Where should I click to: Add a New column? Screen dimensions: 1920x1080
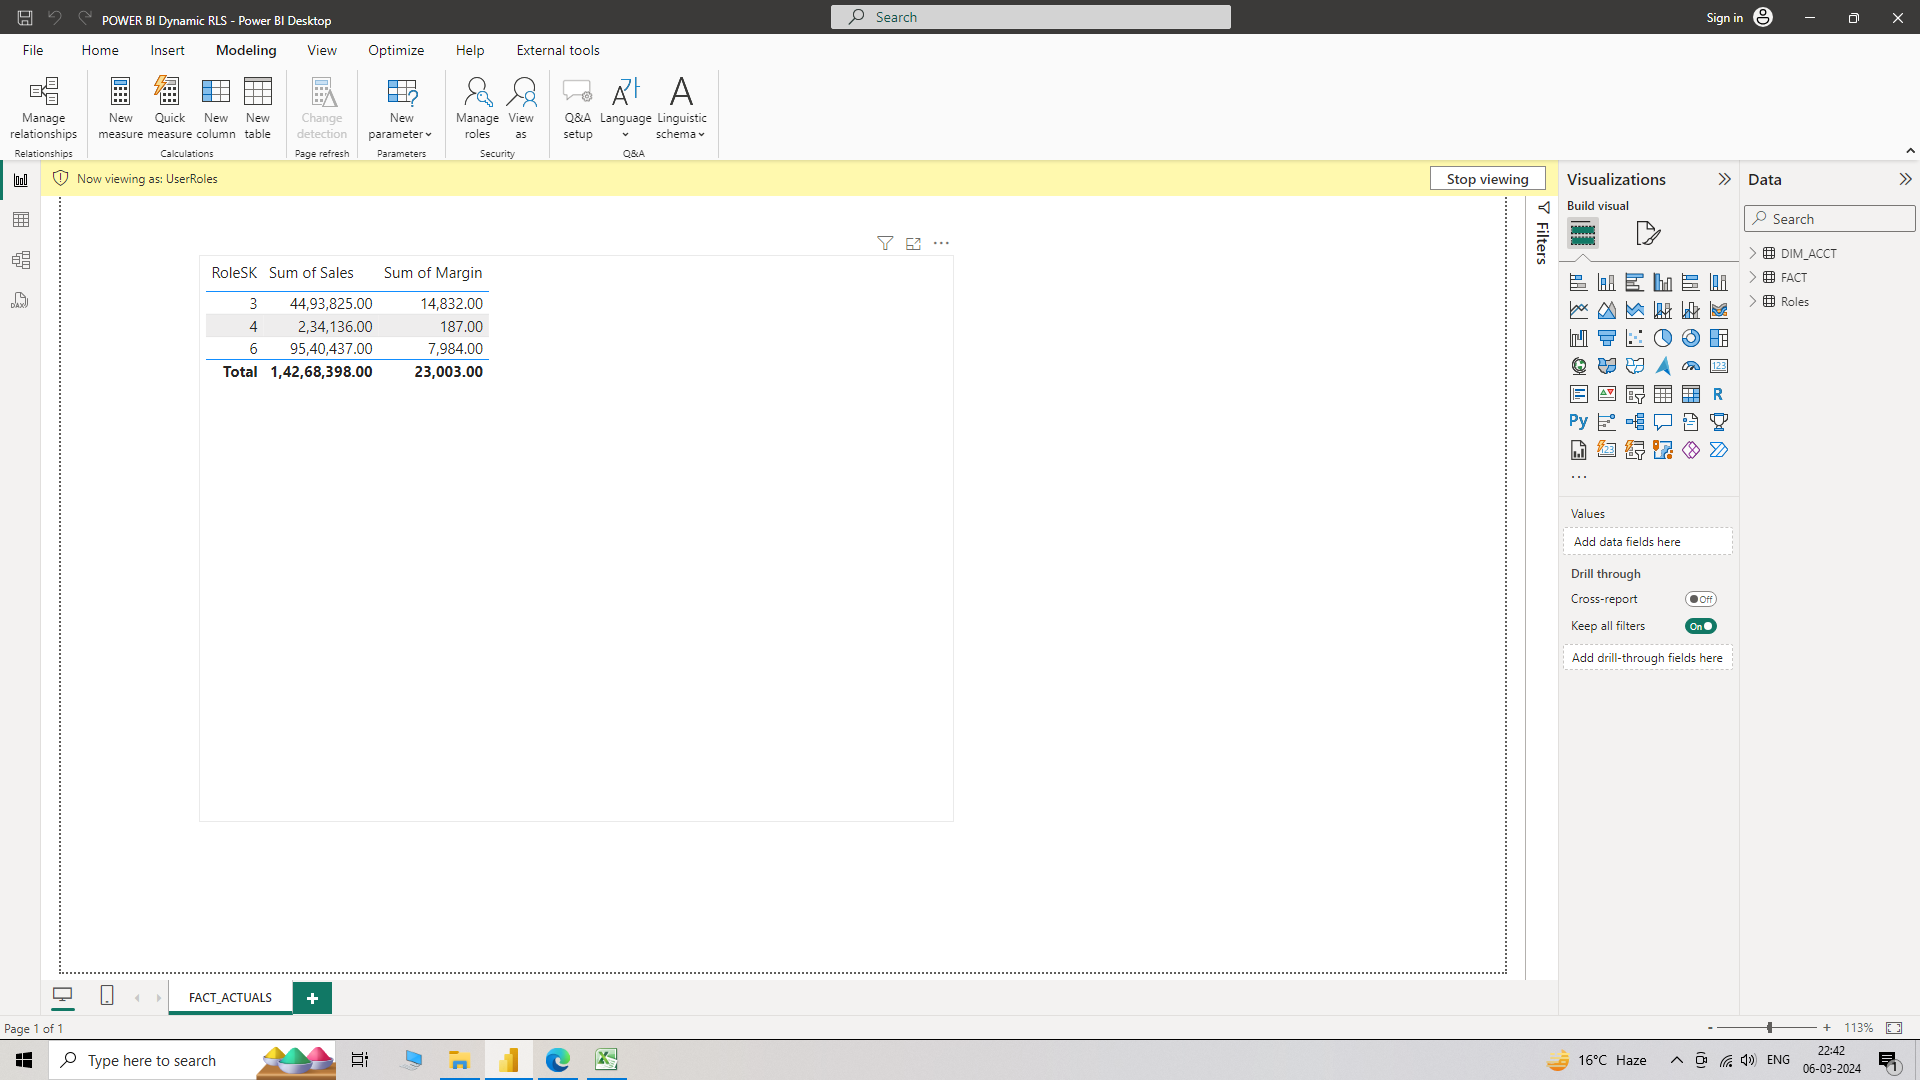click(215, 108)
